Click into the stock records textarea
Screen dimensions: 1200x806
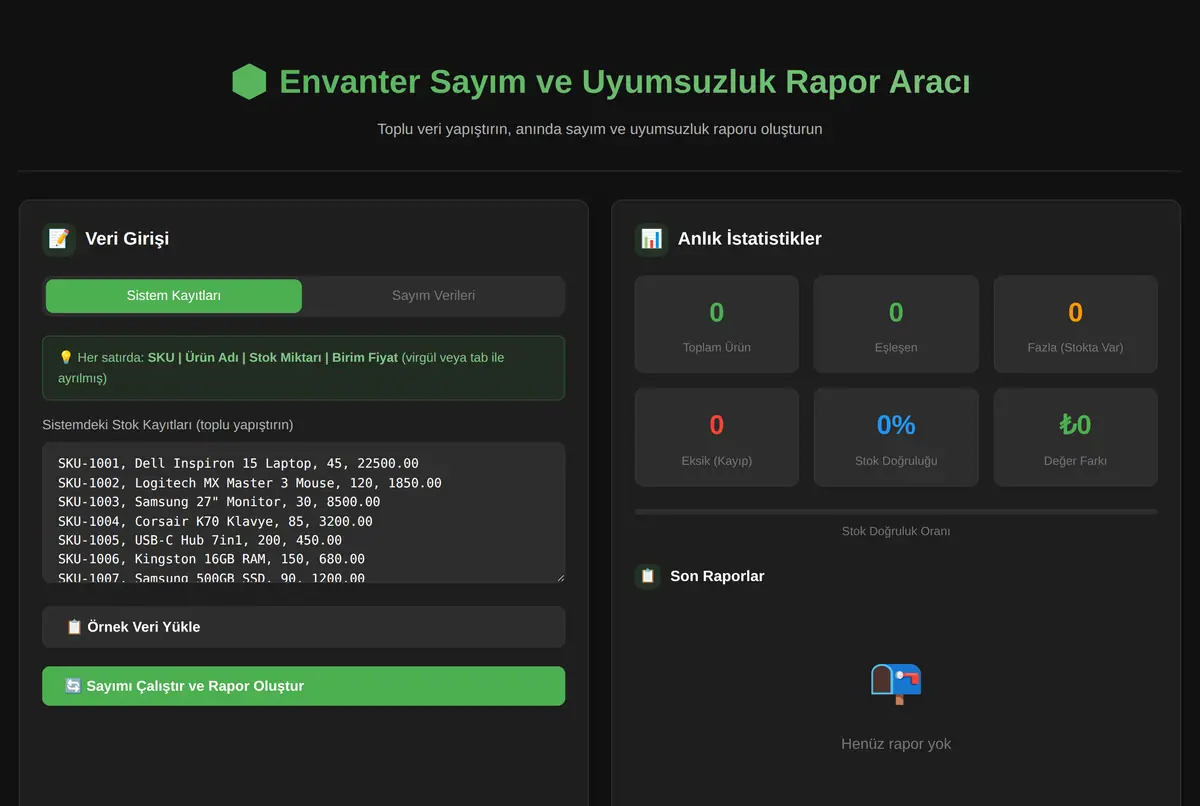[304, 513]
